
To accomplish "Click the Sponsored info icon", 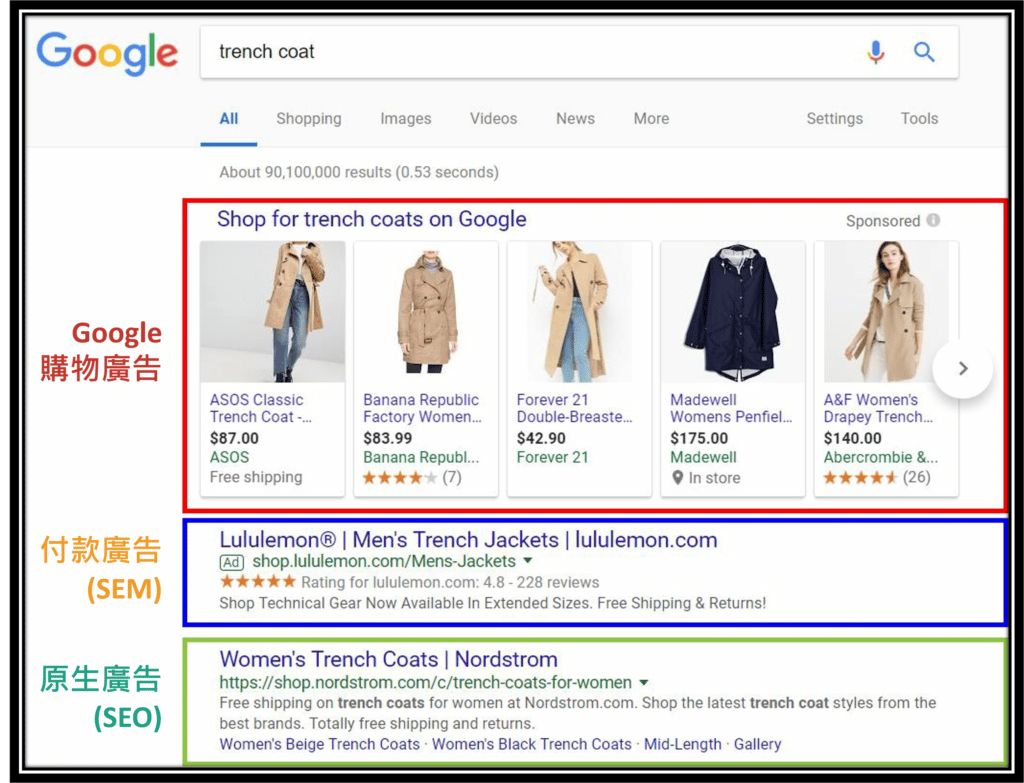I will click(x=933, y=220).
